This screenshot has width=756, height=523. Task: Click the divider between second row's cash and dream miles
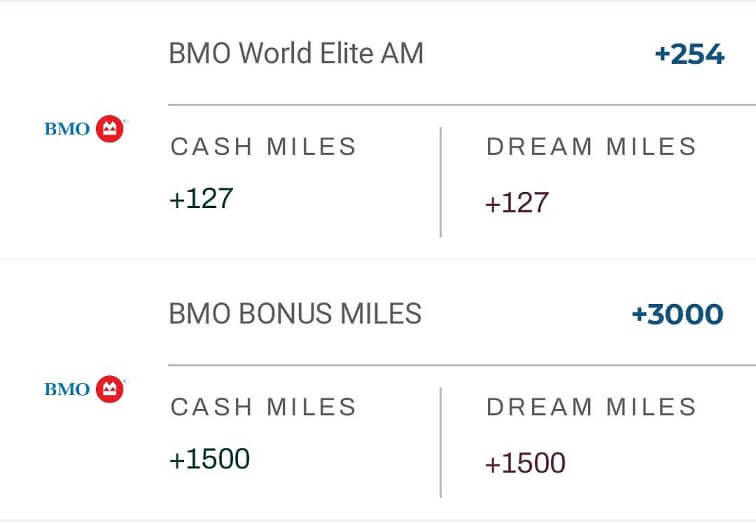441,443
